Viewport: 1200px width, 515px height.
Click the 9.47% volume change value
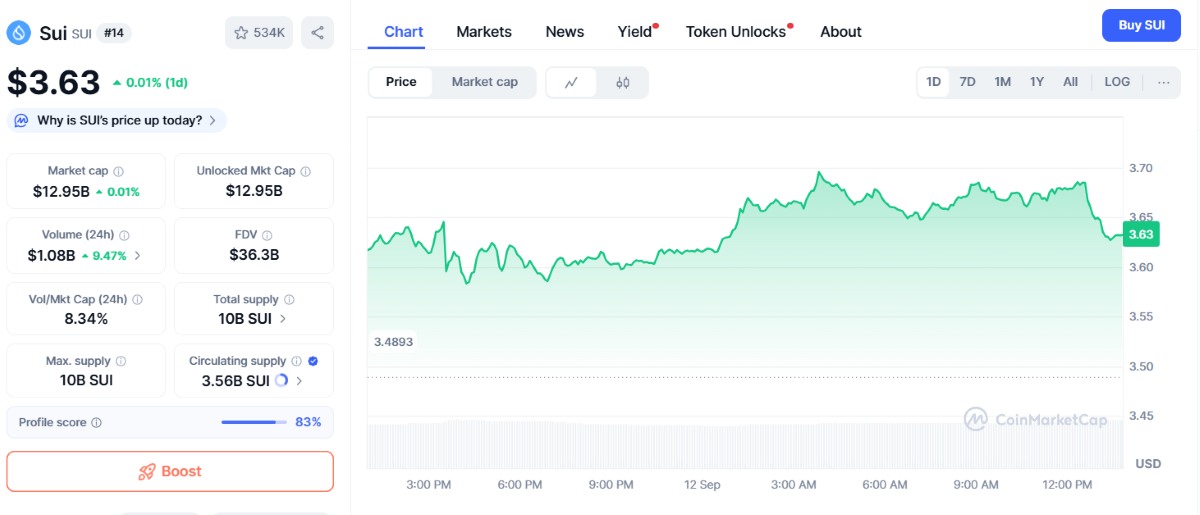[110, 255]
